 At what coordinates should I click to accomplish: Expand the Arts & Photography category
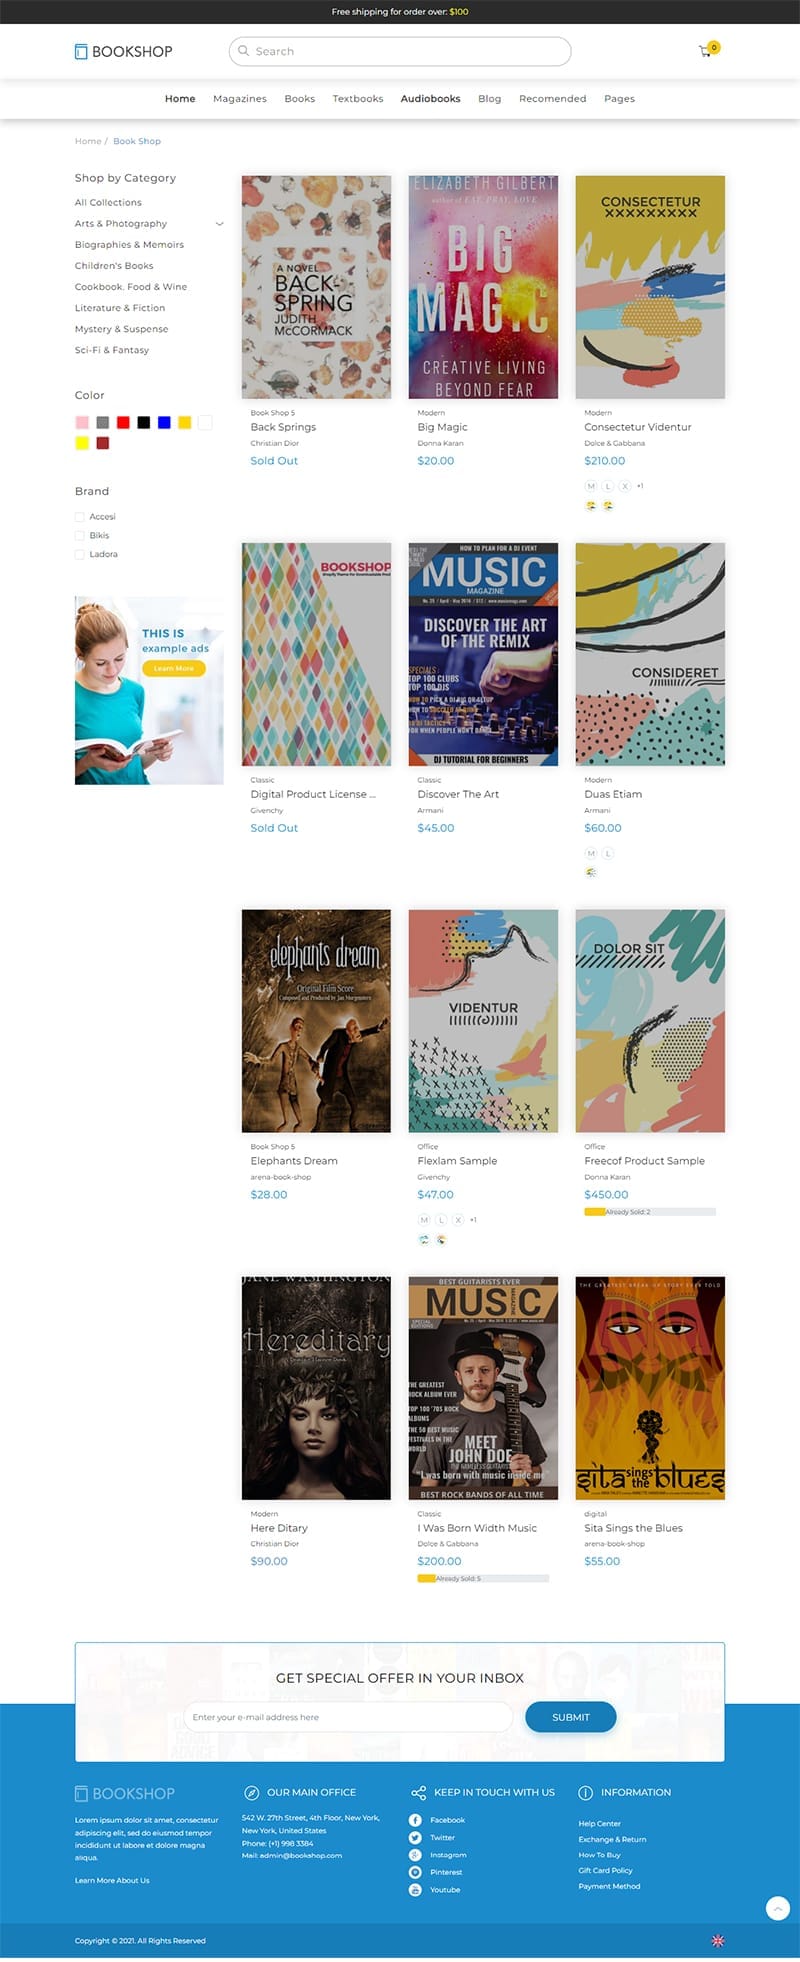(220, 224)
